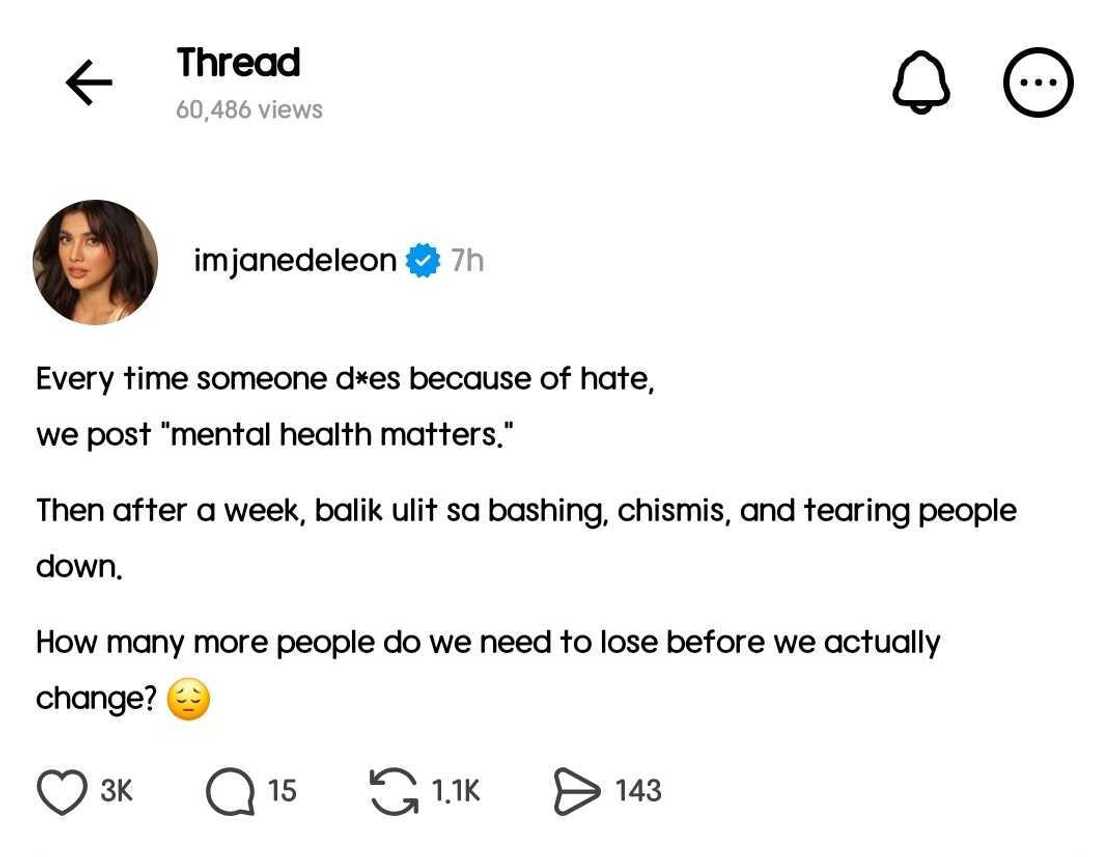Click the 60,486 views label
The image size is (1120, 857).
(x=249, y=109)
